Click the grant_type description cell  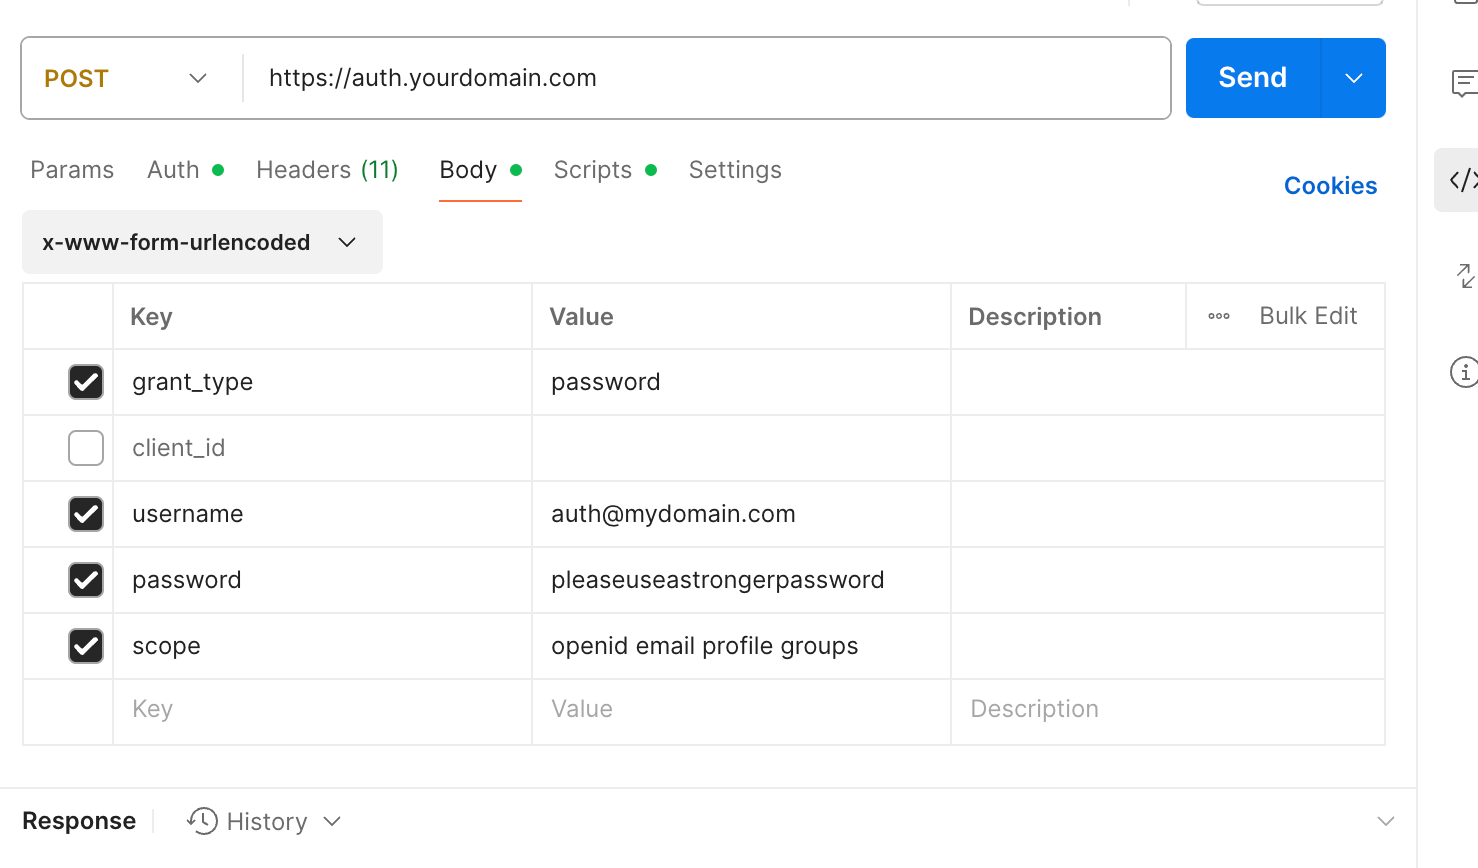pos(1168,382)
